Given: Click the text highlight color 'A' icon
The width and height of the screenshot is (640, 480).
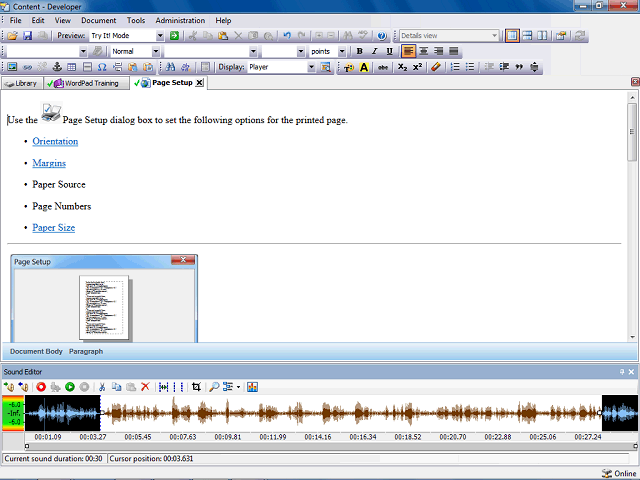Looking at the screenshot, I should pyautogui.click(x=364, y=67).
